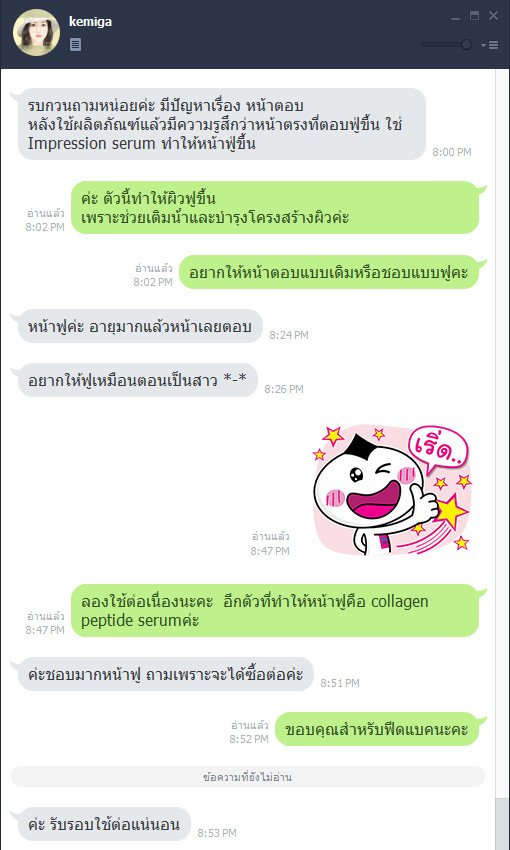Screen dimensions: 510x850
Task: Select the gray message ending with *-*
Action: [x=137, y=380]
